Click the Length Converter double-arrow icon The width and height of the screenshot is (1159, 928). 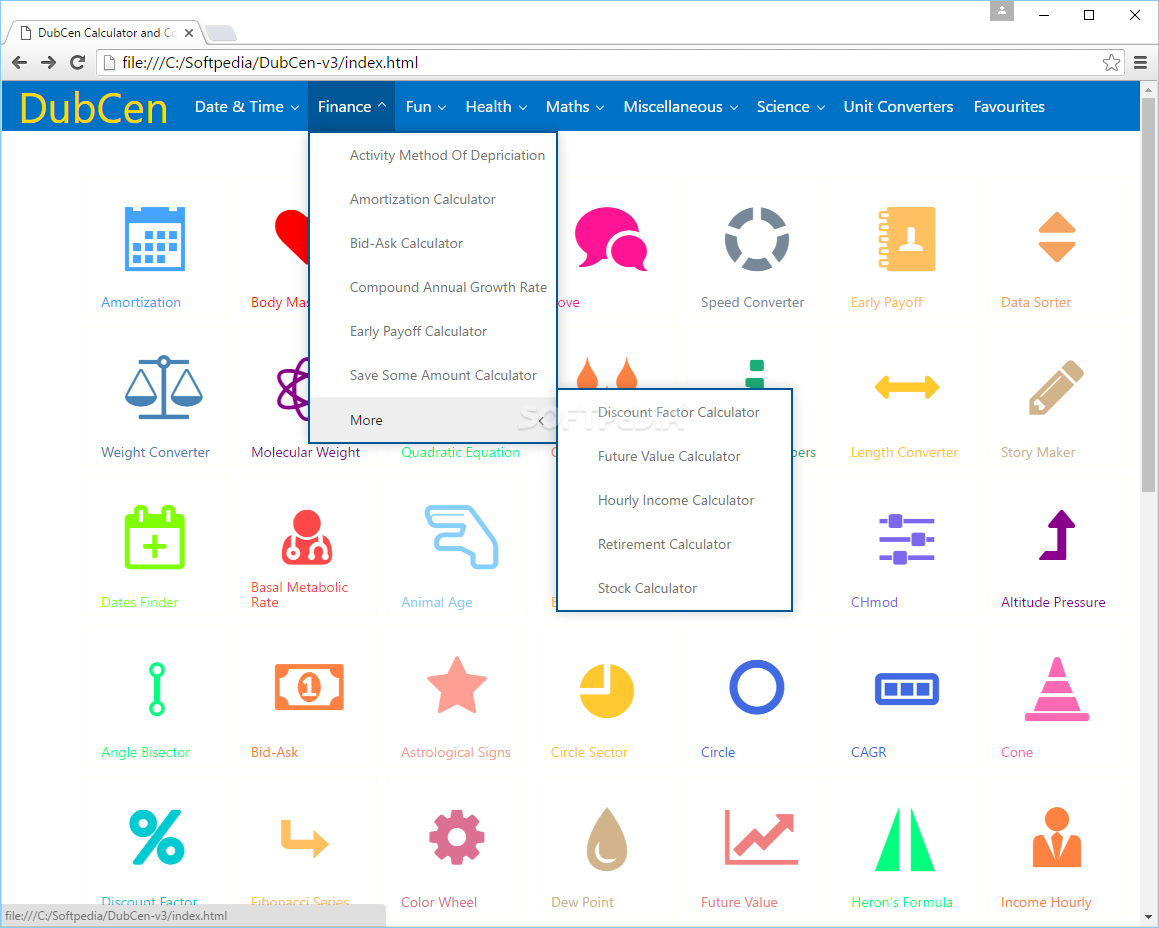coord(906,386)
